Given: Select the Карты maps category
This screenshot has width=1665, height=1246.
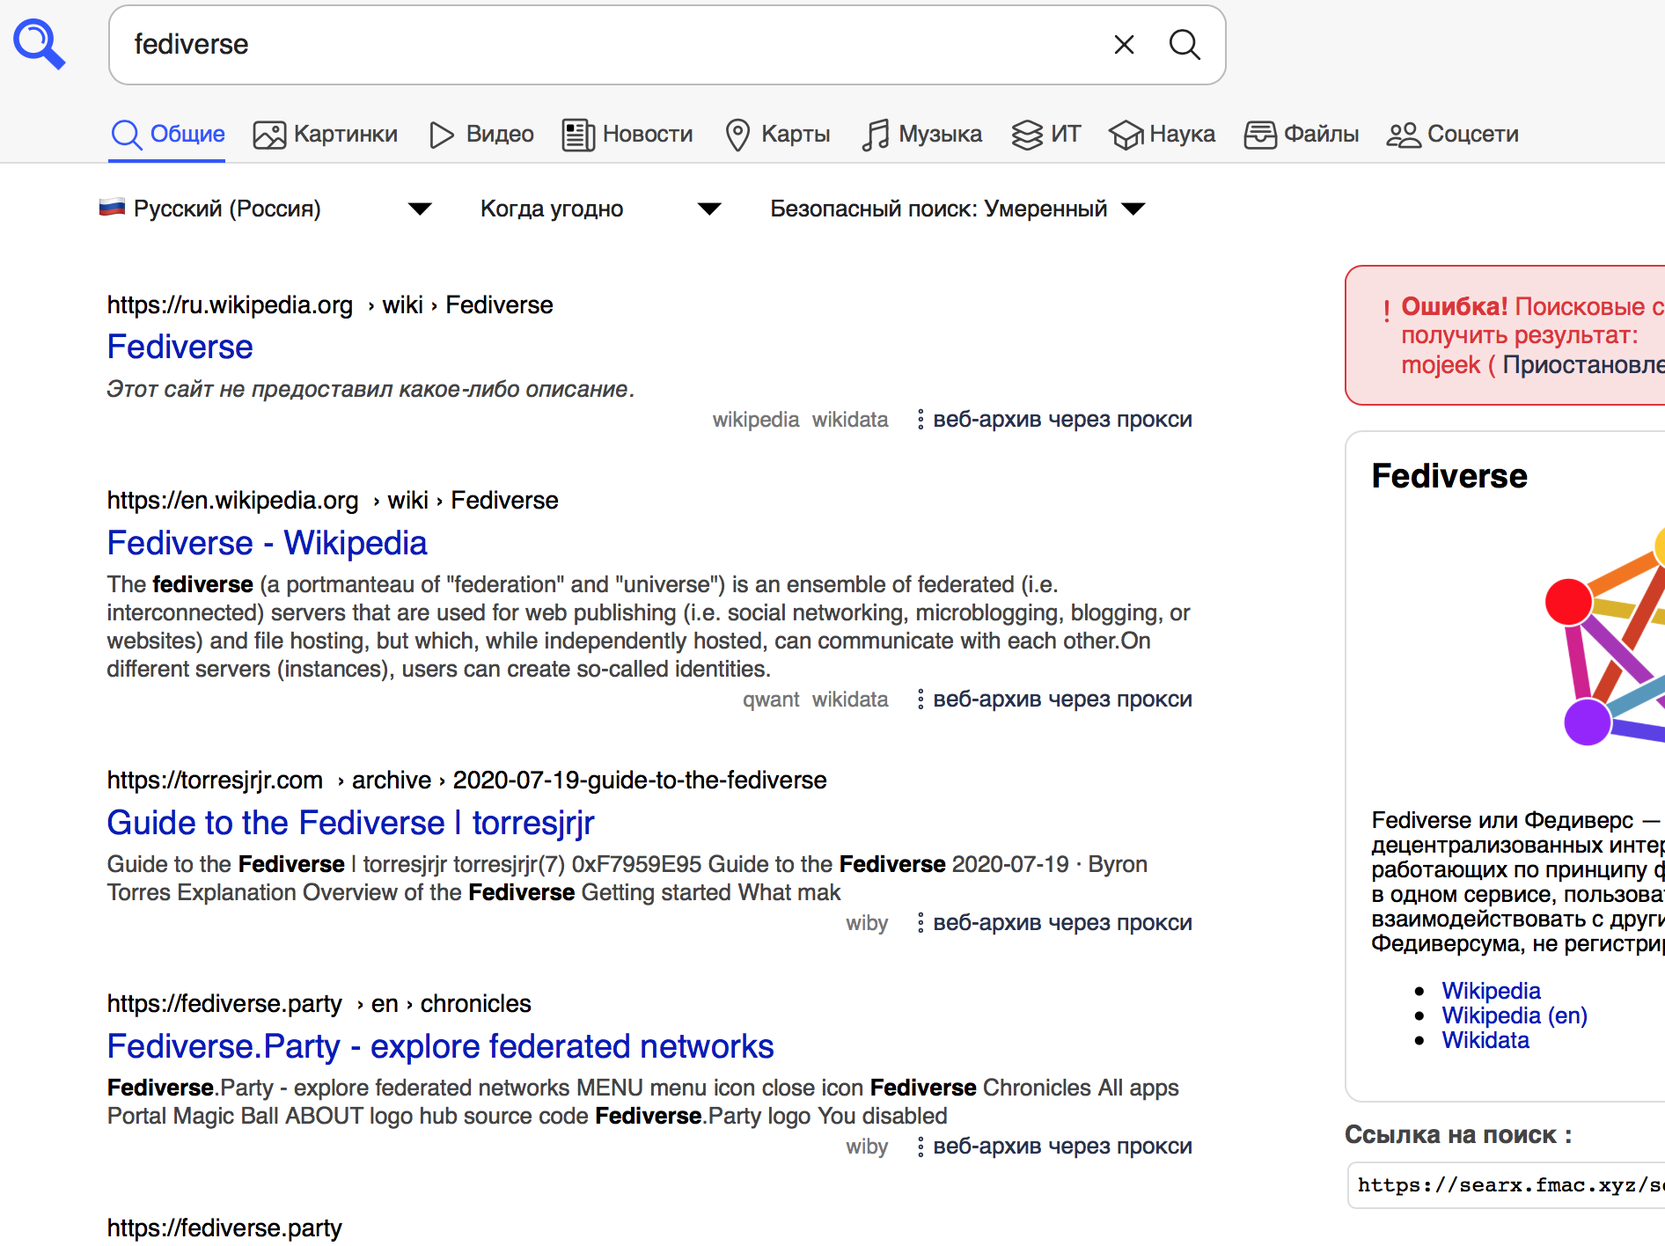Looking at the screenshot, I should [777, 134].
